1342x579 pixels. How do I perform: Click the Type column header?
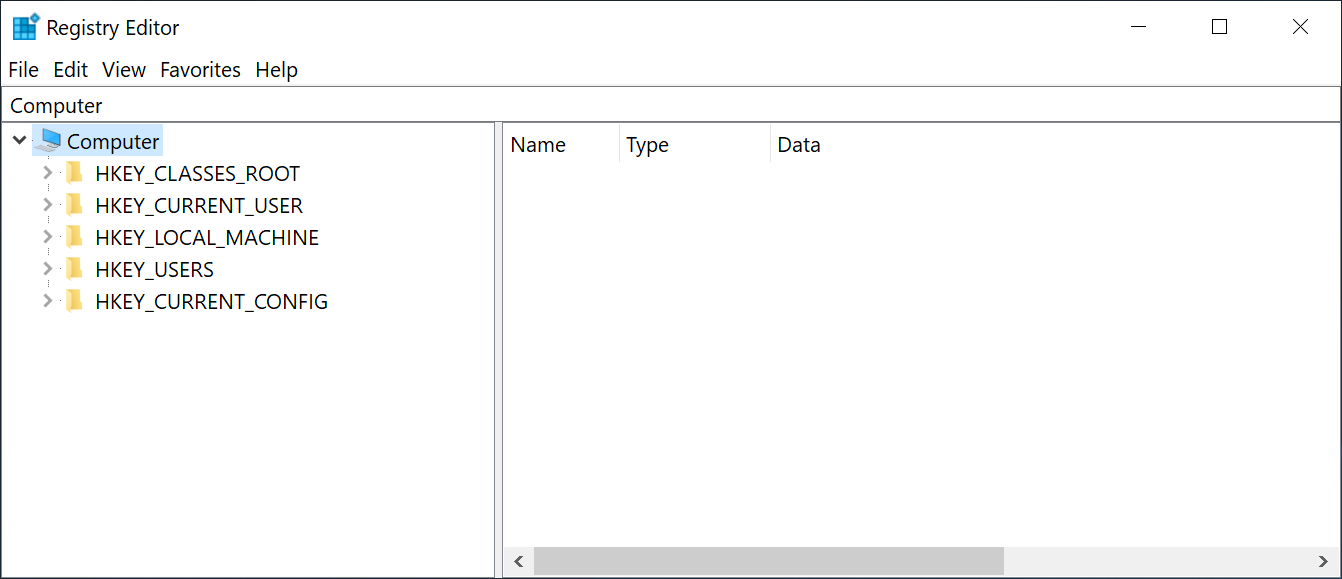pos(647,145)
